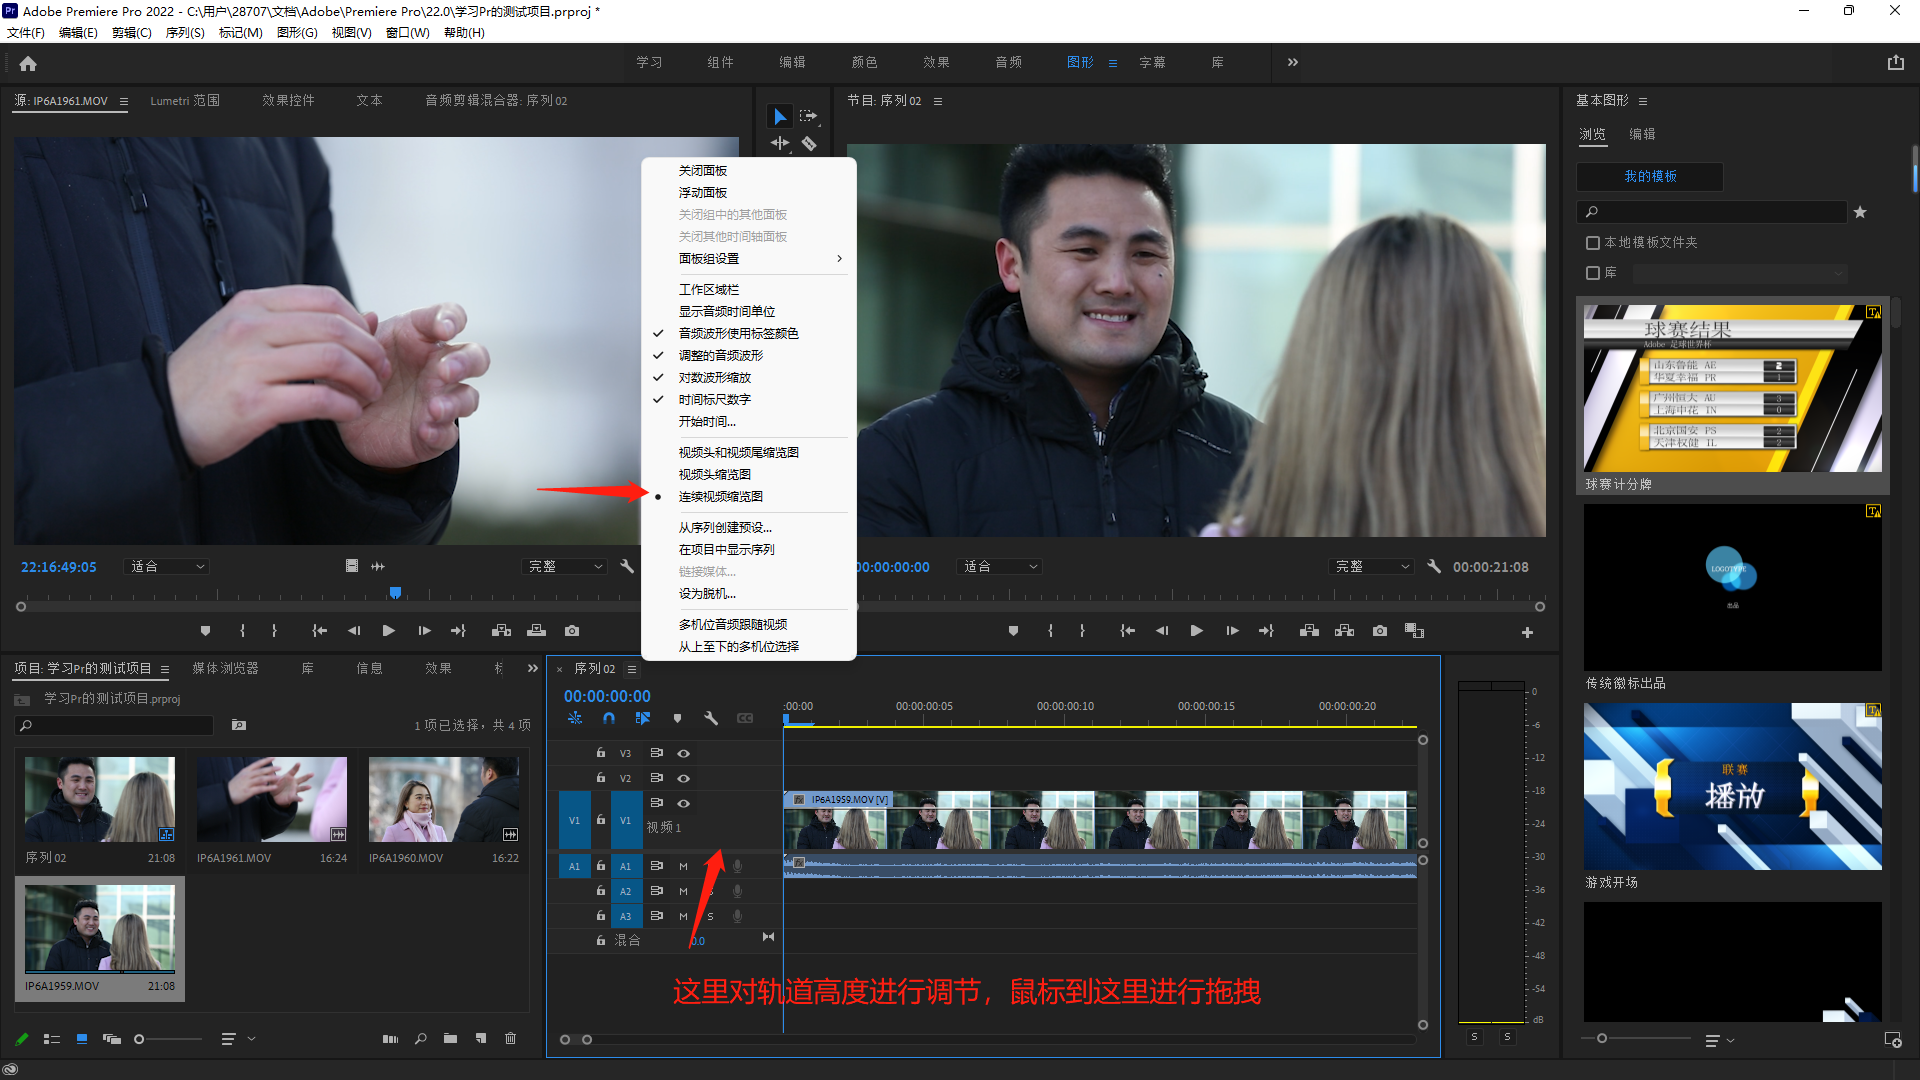Open Program monitor wrench settings
The width and height of the screenshot is (1920, 1080).
click(x=1434, y=566)
